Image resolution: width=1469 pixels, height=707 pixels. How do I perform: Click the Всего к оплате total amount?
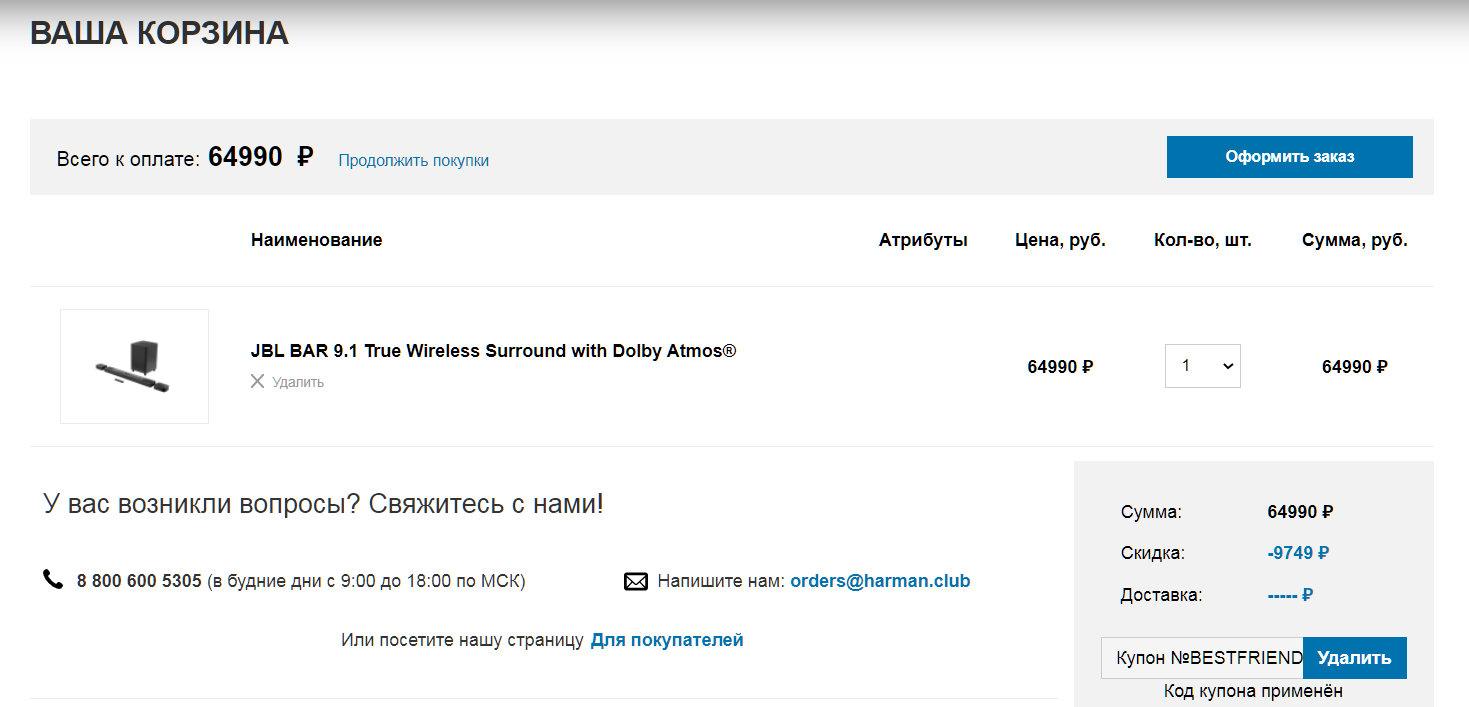click(x=260, y=157)
